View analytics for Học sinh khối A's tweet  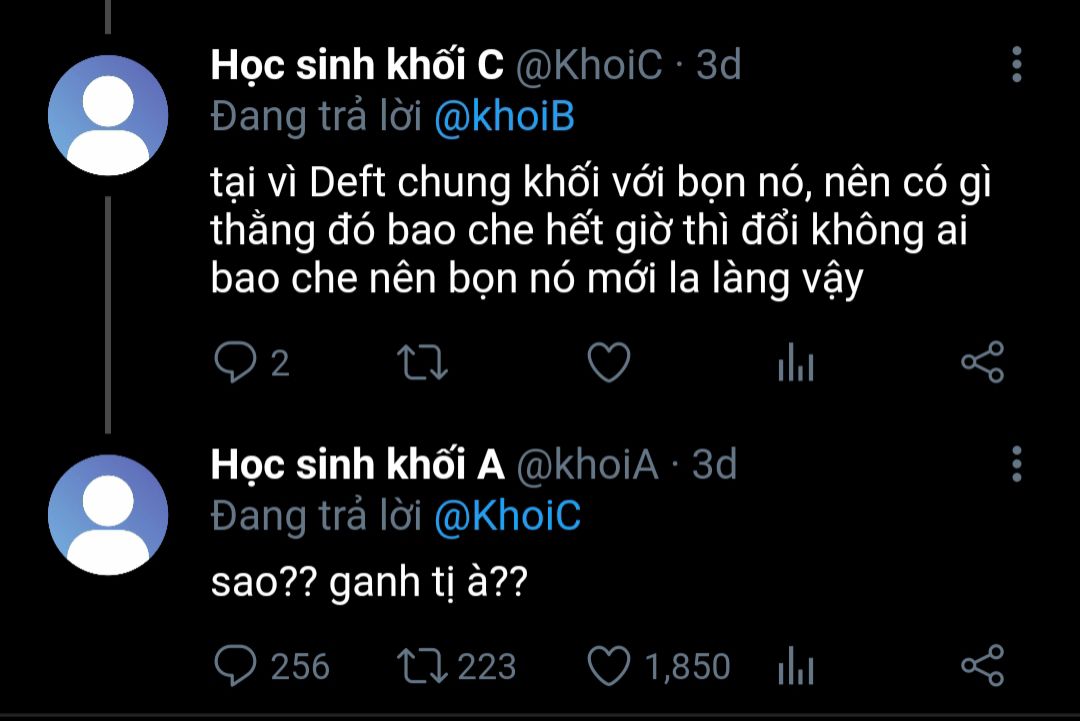[796, 667]
